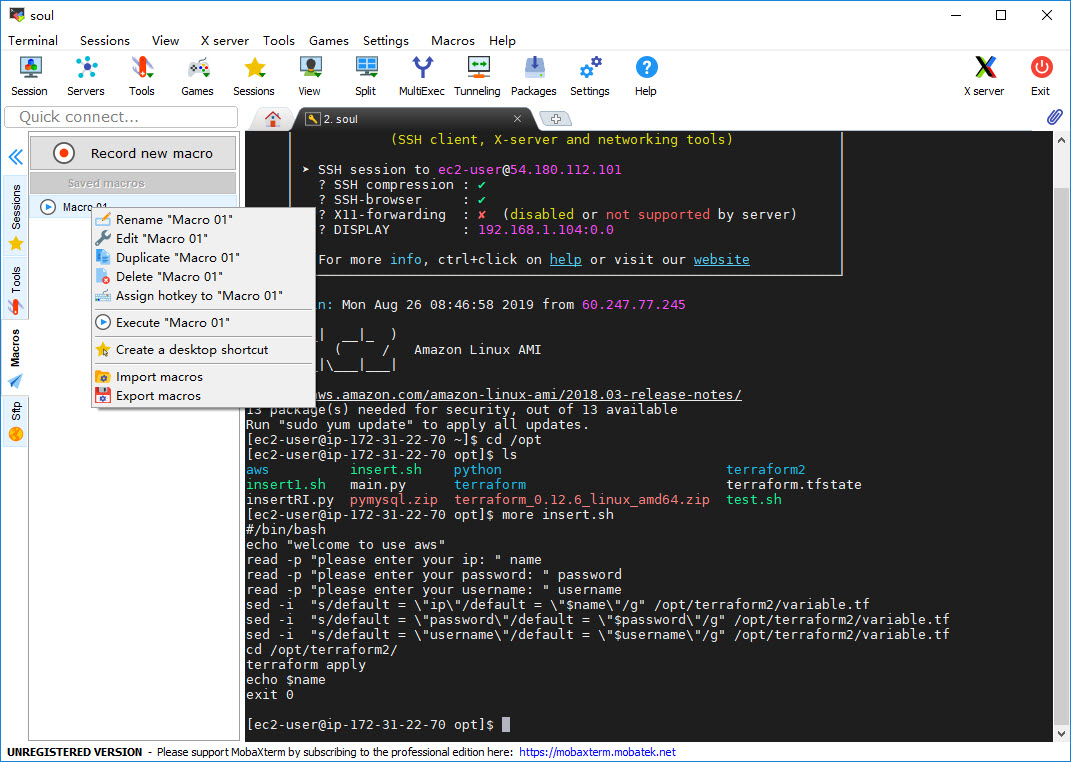Collapse the sidebar with double chevron
This screenshot has height=762, width=1071.
pyautogui.click(x=16, y=157)
